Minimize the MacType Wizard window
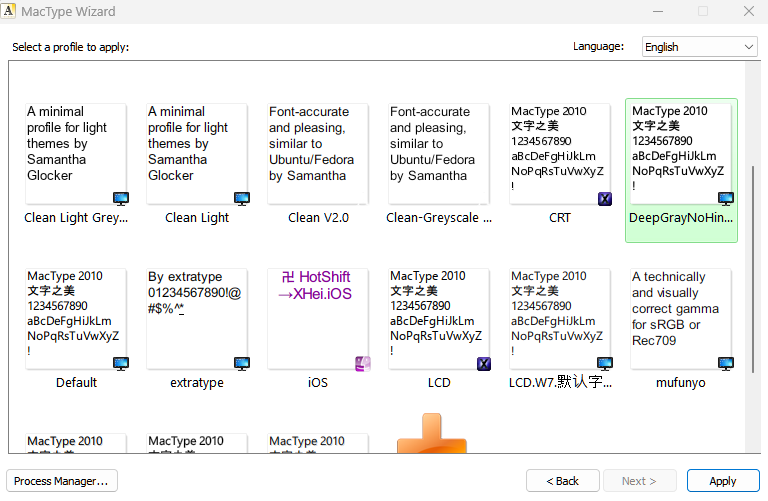Image resolution: width=768 pixels, height=501 pixels. pos(658,11)
